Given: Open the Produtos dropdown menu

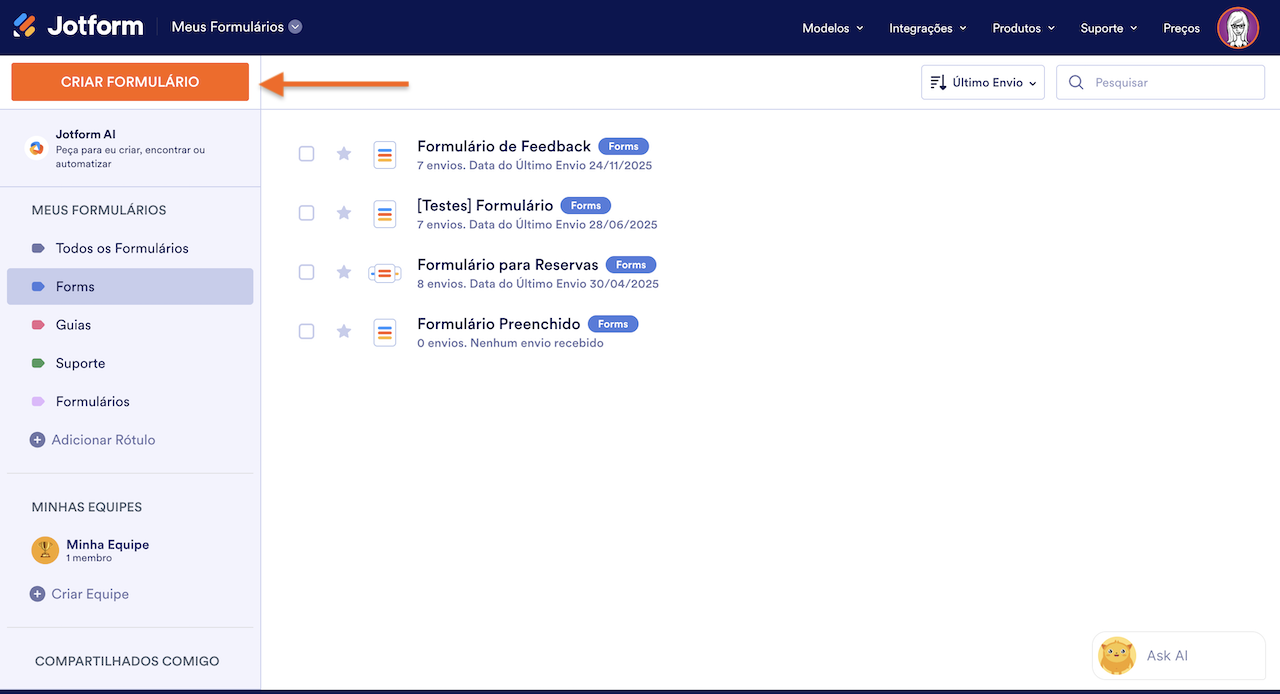Looking at the screenshot, I should (1022, 28).
